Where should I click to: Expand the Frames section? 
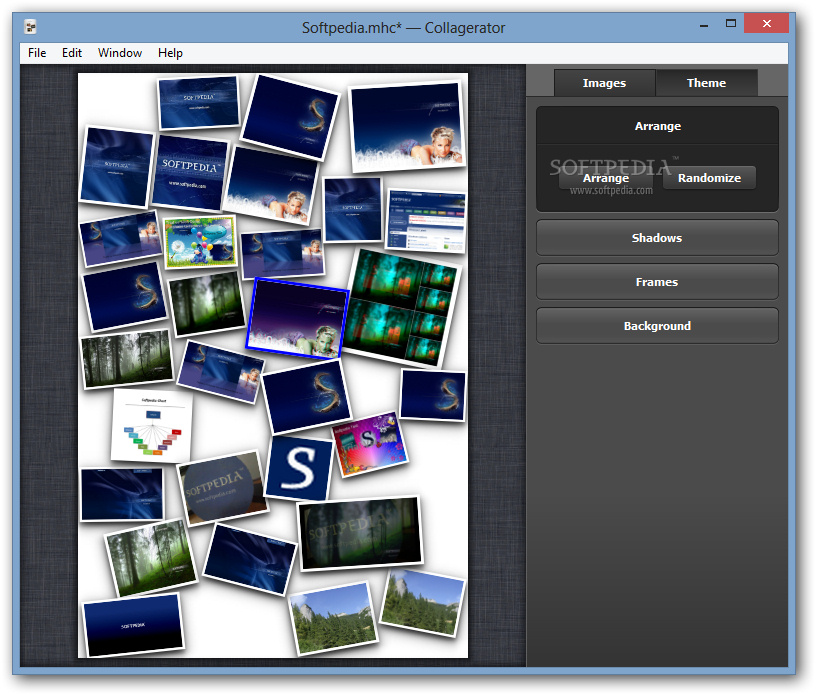[x=657, y=282]
